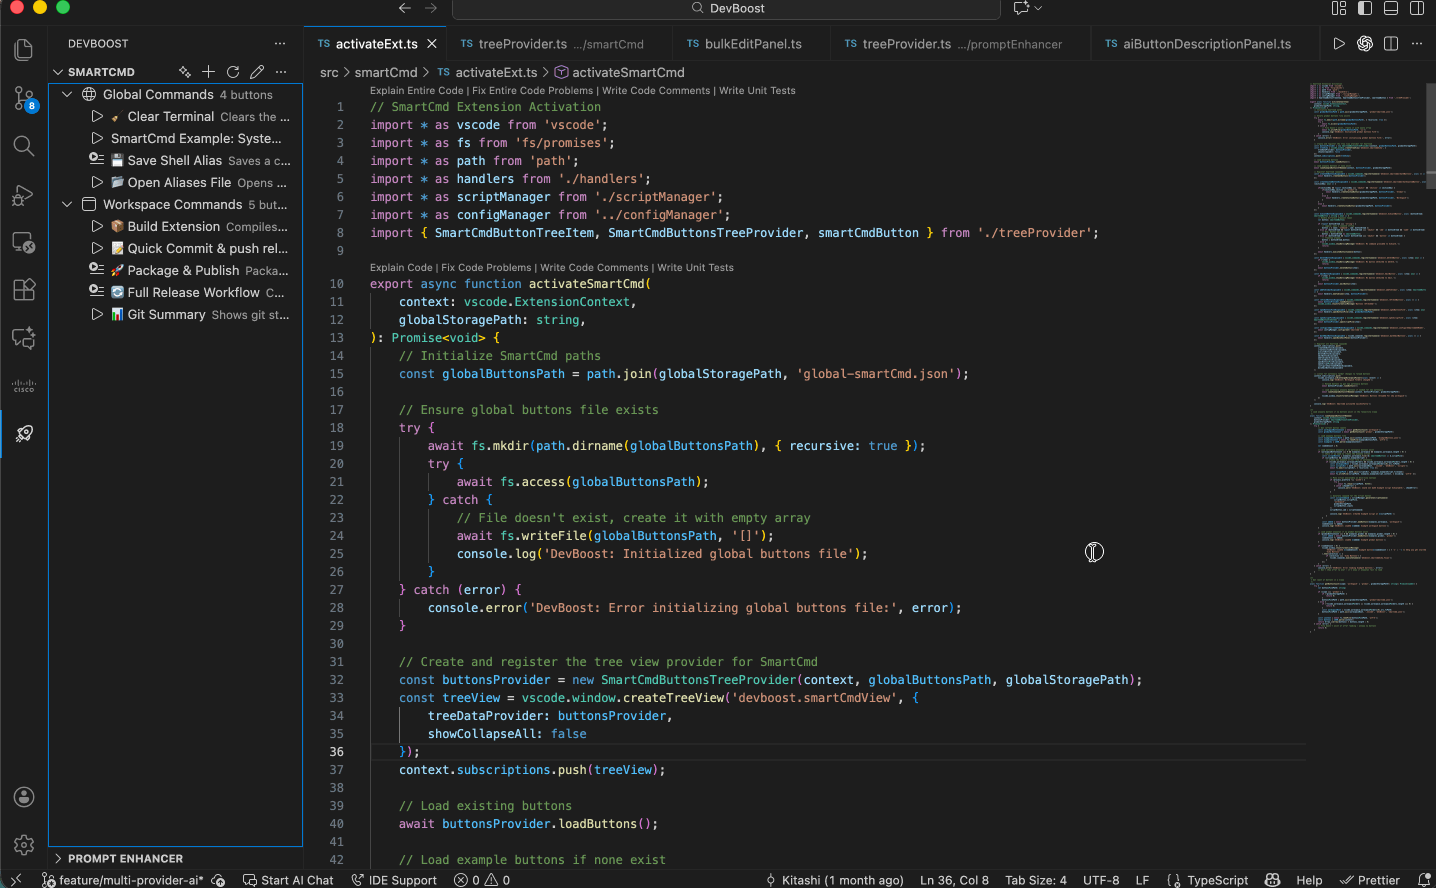Click Start AI Chat in status bar
1436x888 pixels.
click(288, 880)
